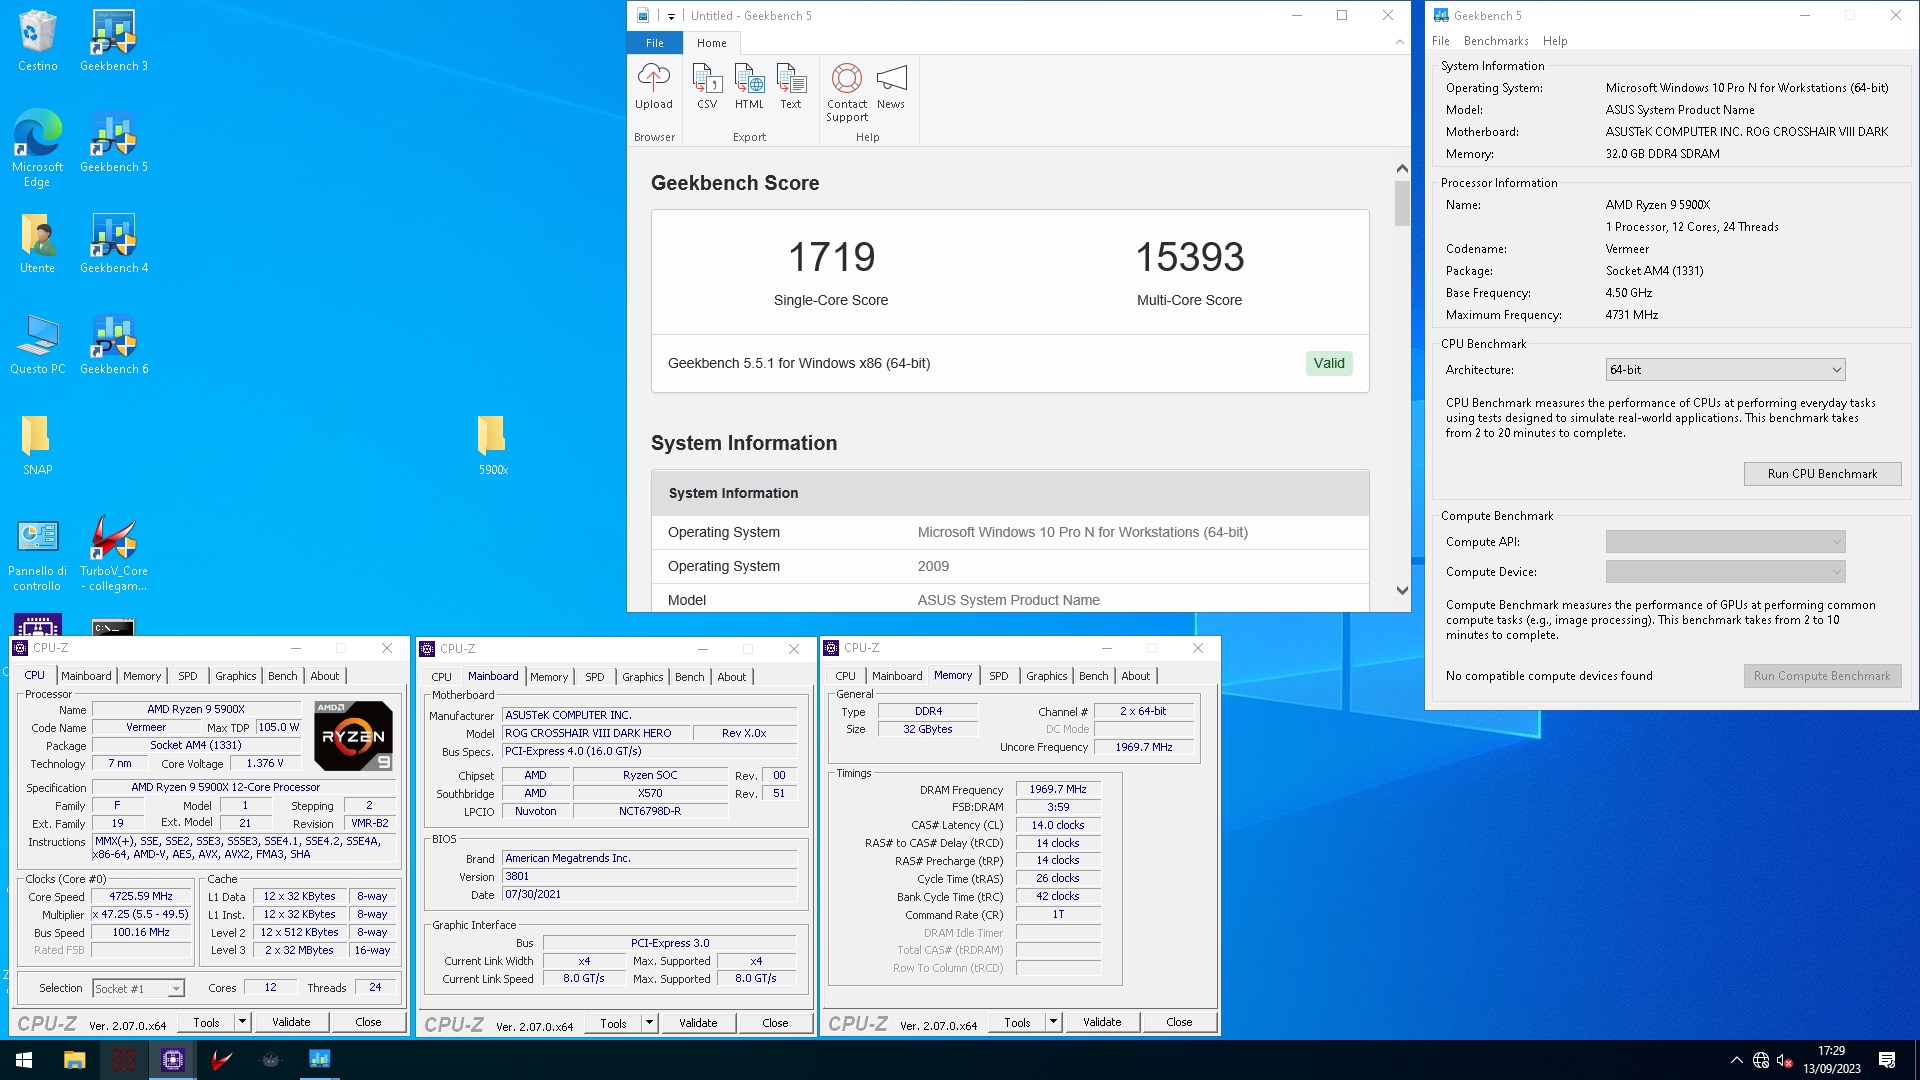This screenshot has height=1080, width=1920.
Task: Open the 5900x folder on the desktop
Action: (492, 445)
